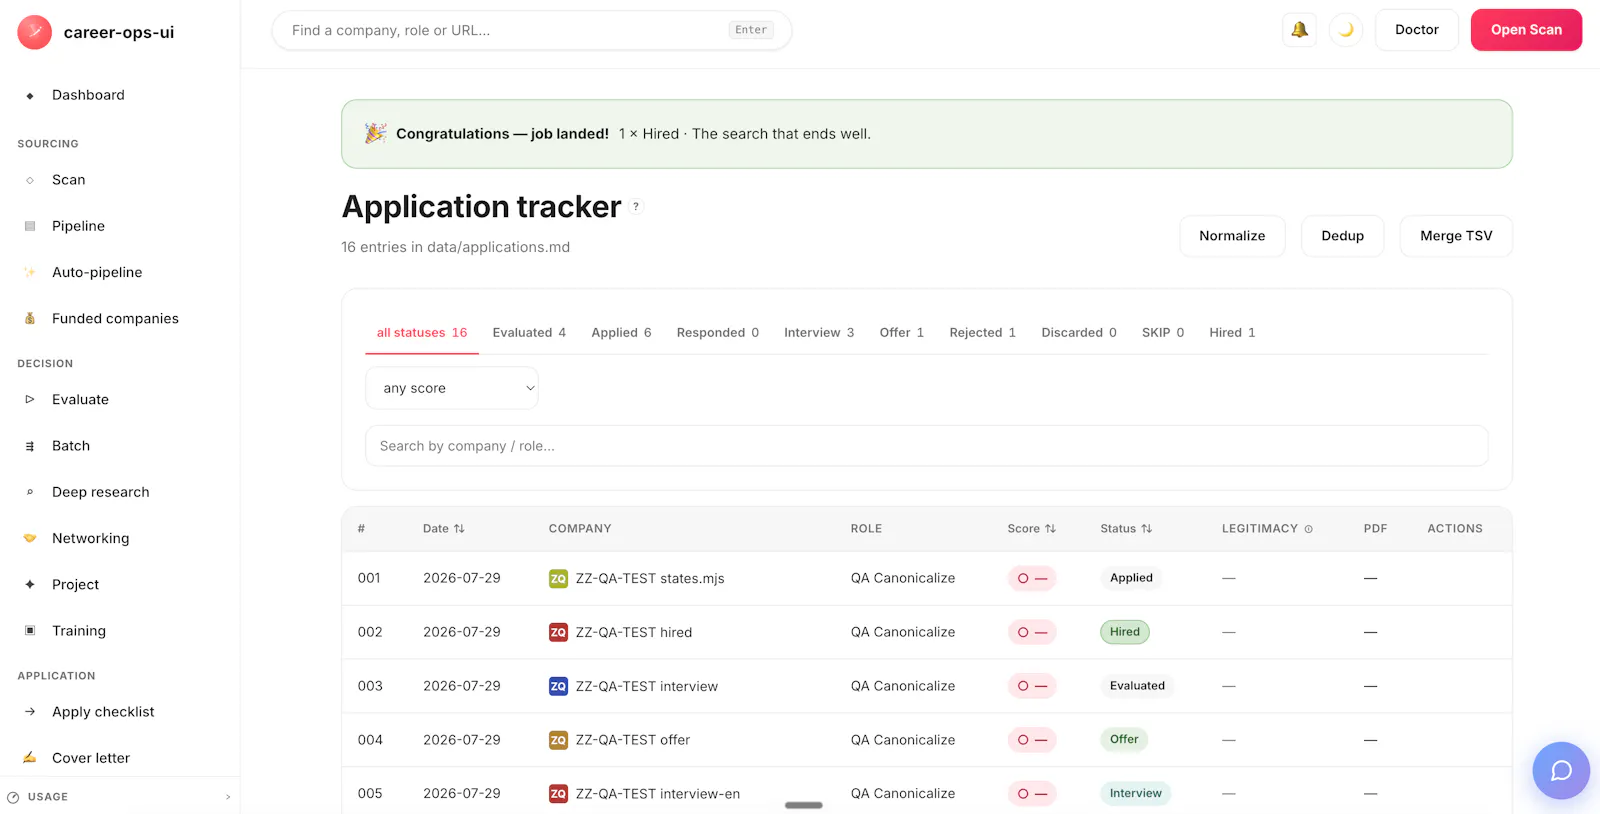
Task: Switch to the Evaluated tab
Action: 529,333
